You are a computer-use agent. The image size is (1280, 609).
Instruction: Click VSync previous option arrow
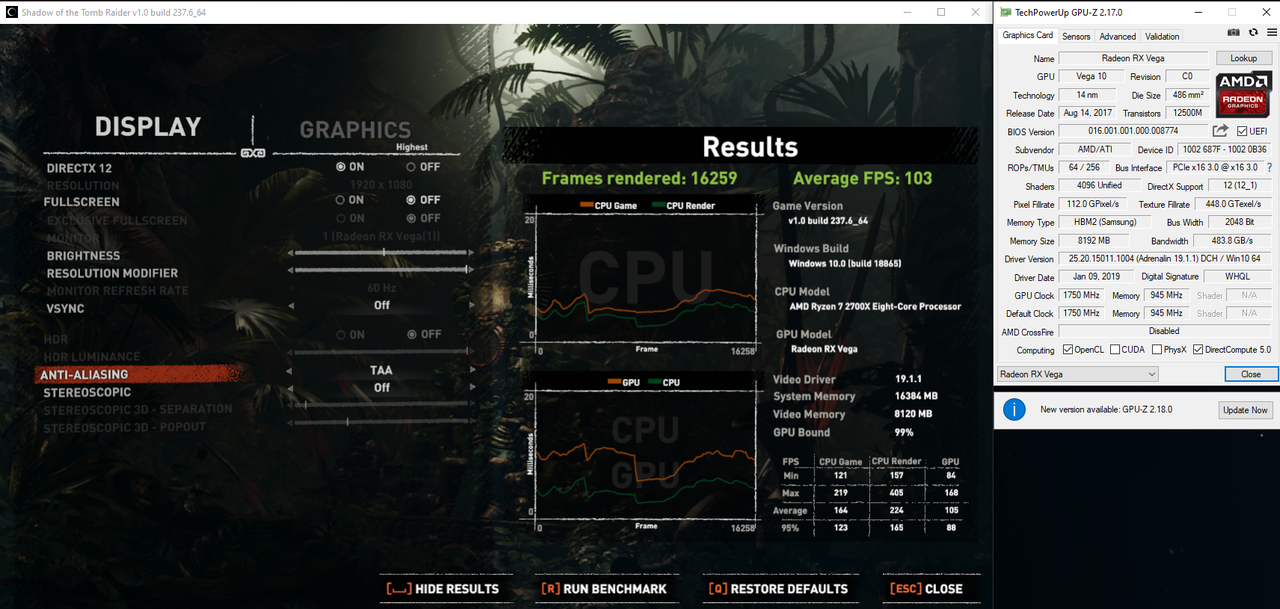click(291, 306)
